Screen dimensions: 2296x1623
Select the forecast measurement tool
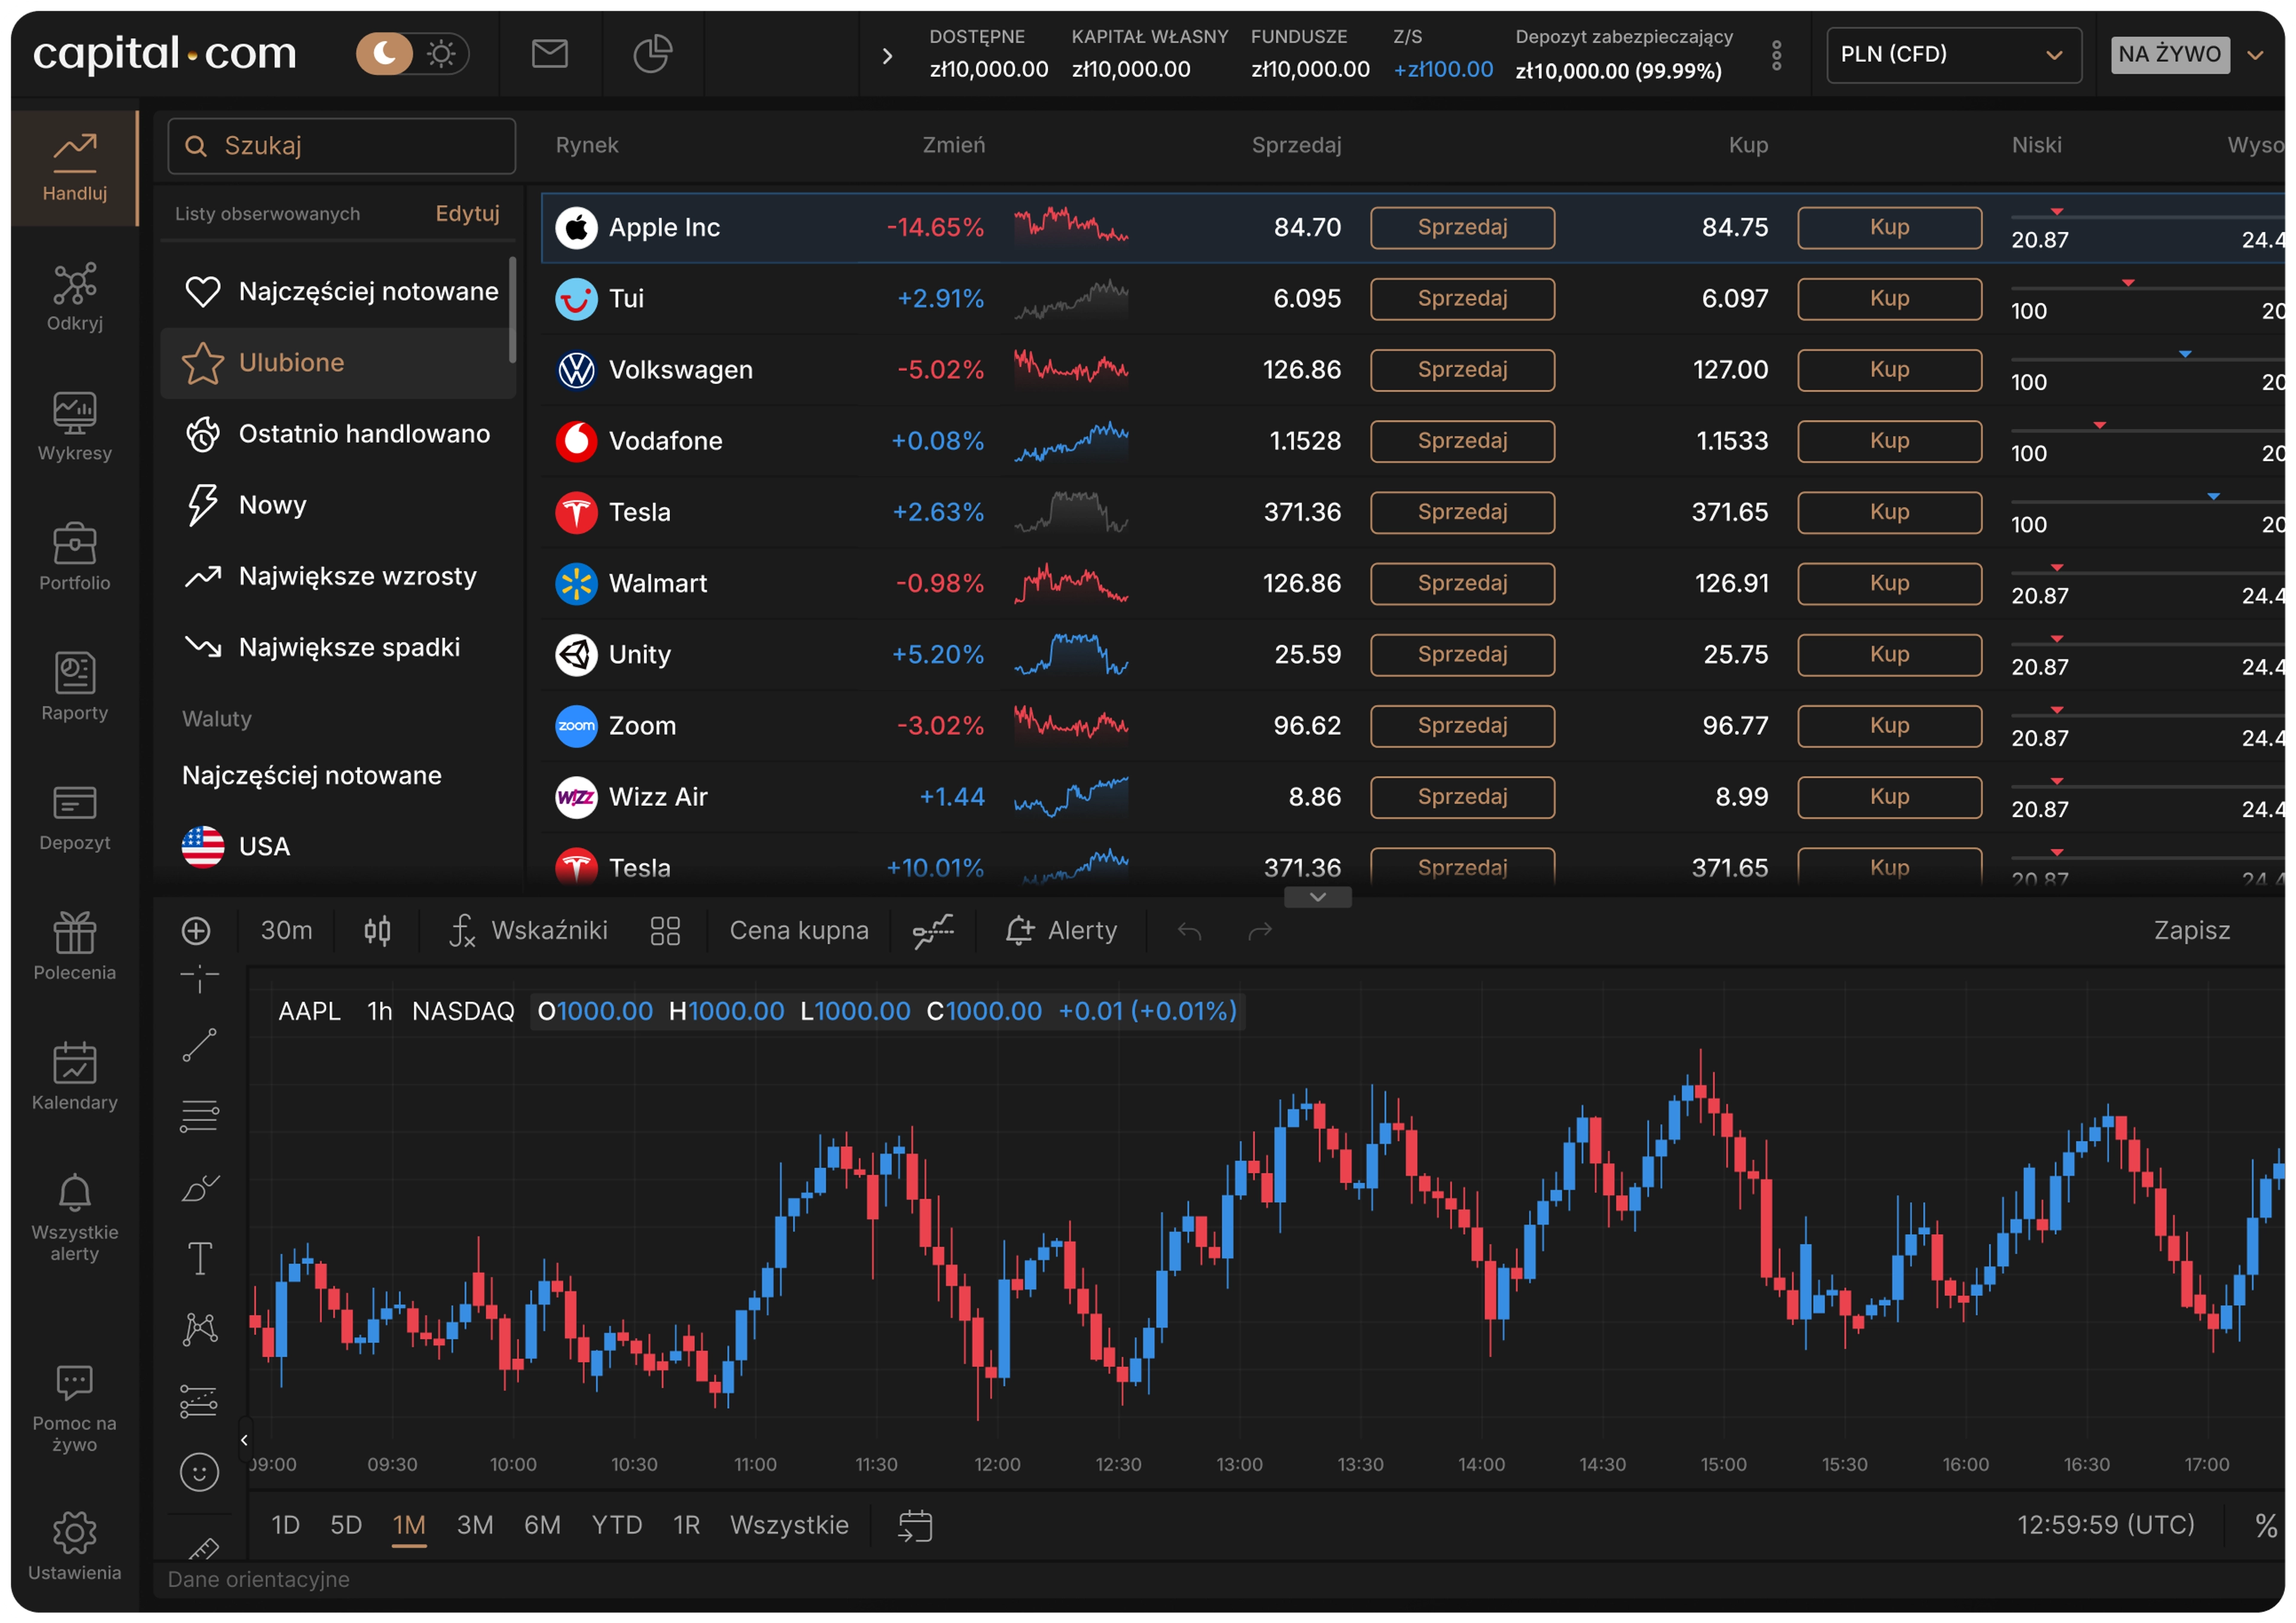coord(199,1401)
